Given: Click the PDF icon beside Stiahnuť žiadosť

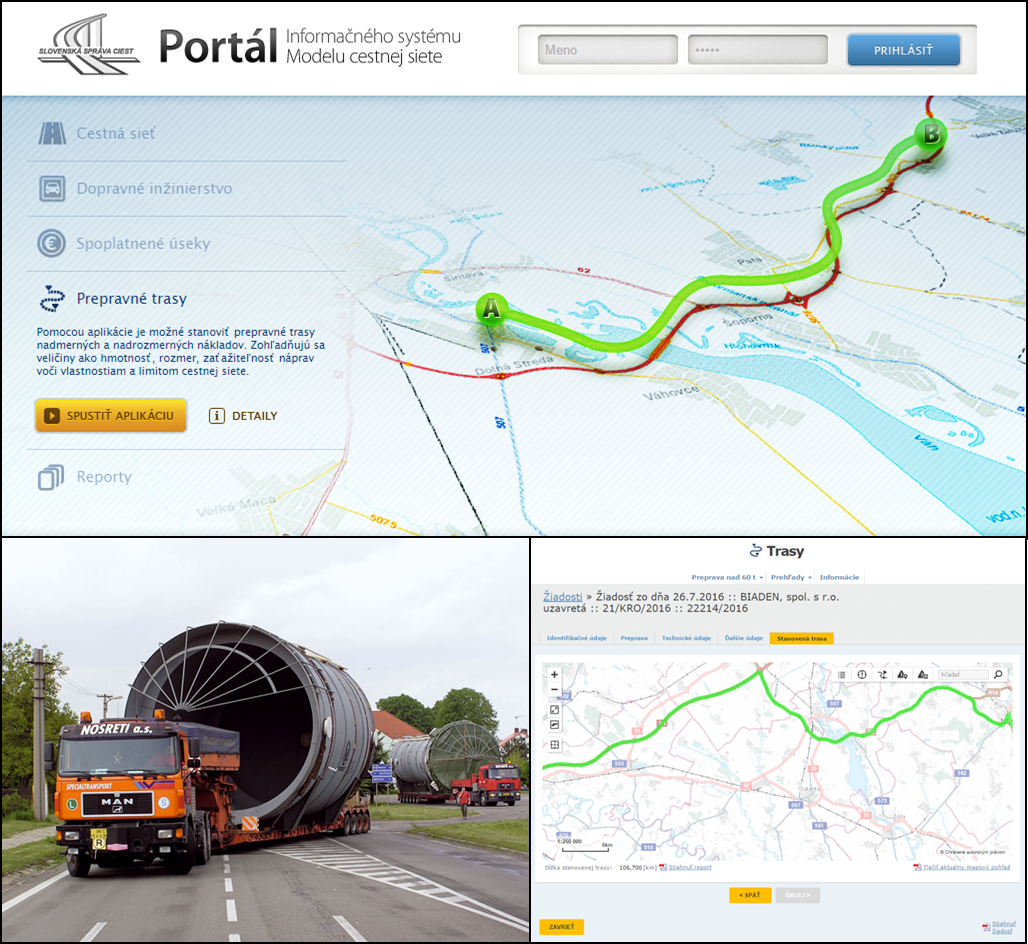Looking at the screenshot, I should [x=986, y=928].
